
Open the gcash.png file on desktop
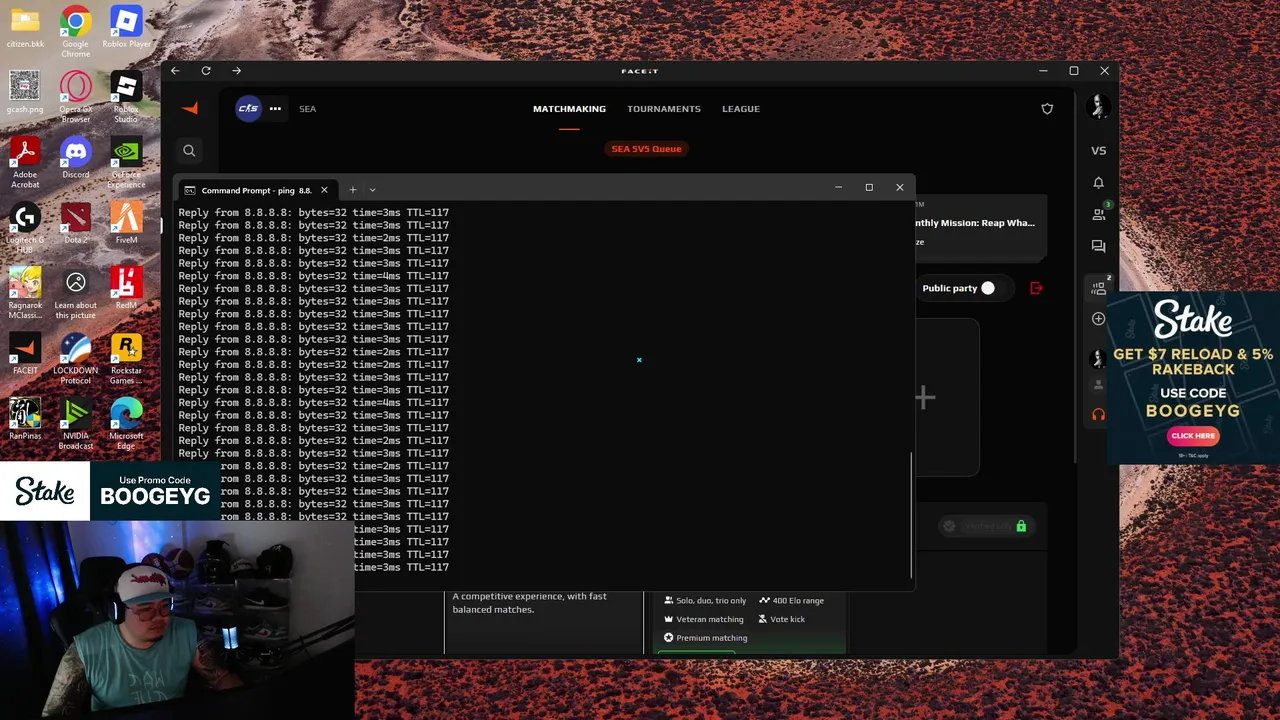click(25, 93)
